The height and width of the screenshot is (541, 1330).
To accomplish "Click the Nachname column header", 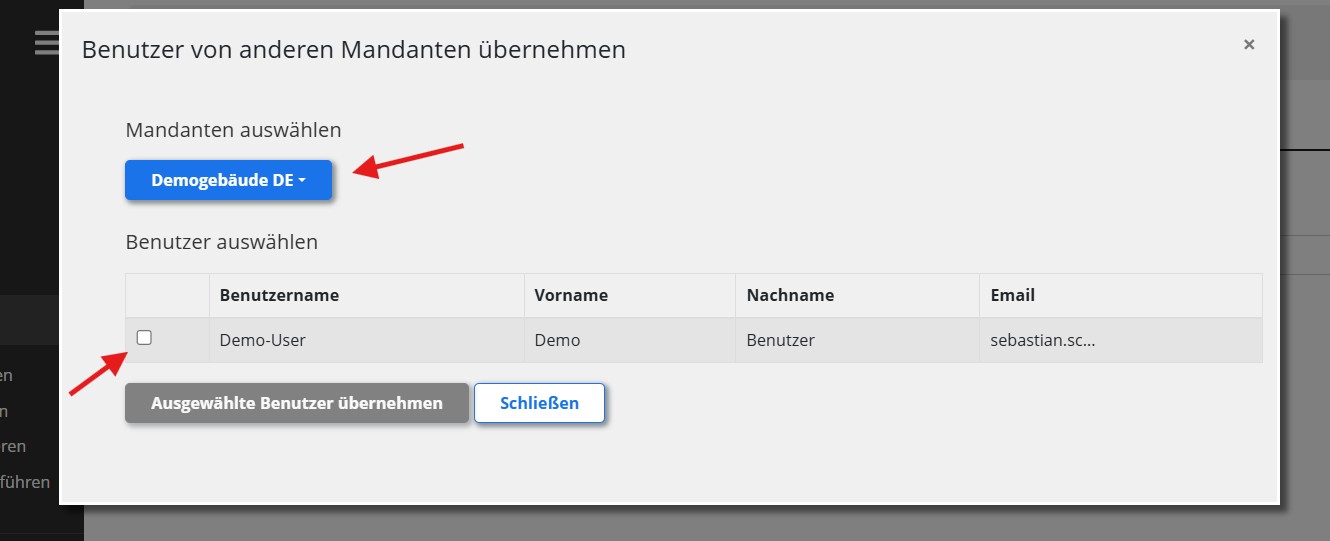I will pyautogui.click(x=790, y=296).
